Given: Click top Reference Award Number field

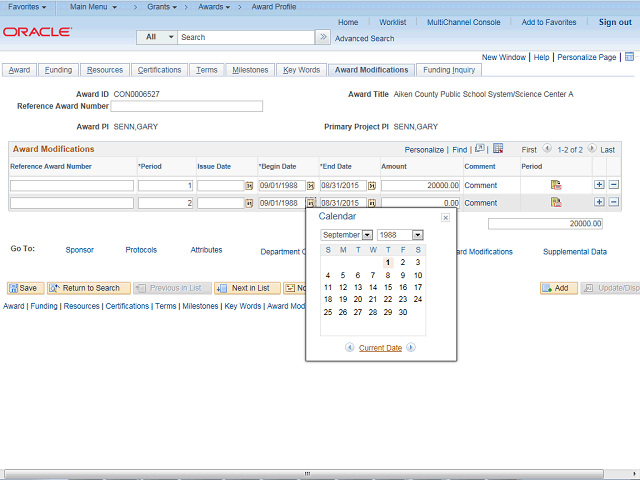Looking at the screenshot, I should (x=187, y=106).
